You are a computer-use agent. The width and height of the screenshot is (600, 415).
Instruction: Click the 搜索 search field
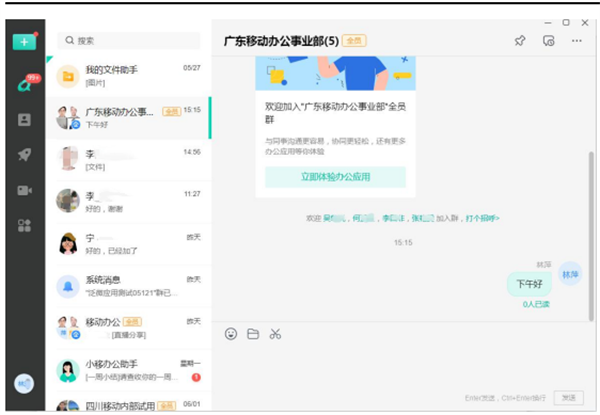tap(130, 41)
